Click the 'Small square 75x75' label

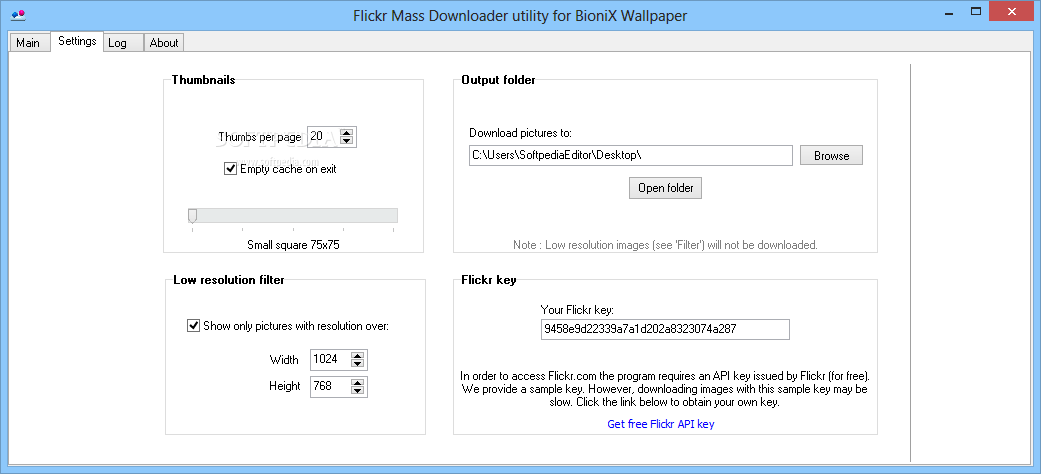(293, 245)
